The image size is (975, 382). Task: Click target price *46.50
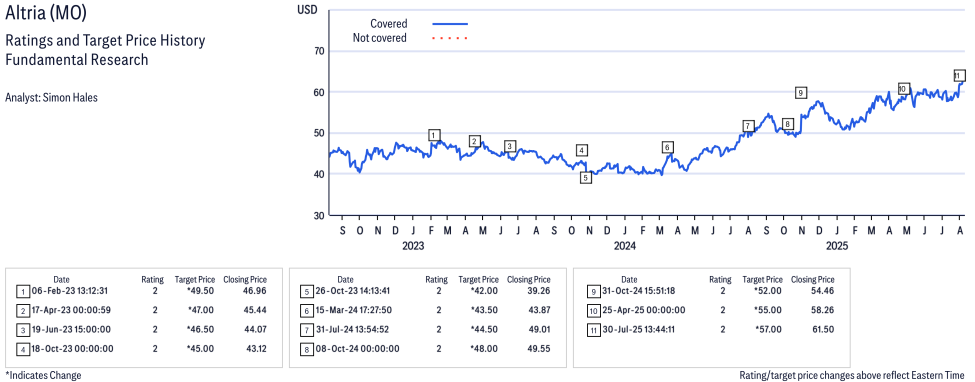point(202,329)
